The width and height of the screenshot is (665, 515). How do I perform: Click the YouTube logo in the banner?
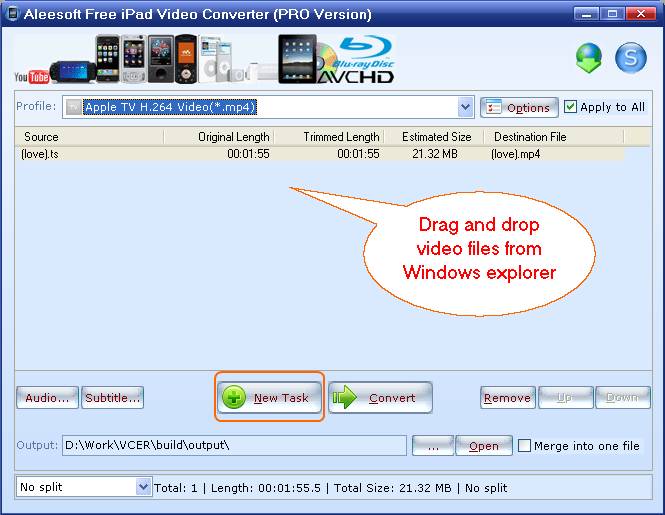[31, 77]
